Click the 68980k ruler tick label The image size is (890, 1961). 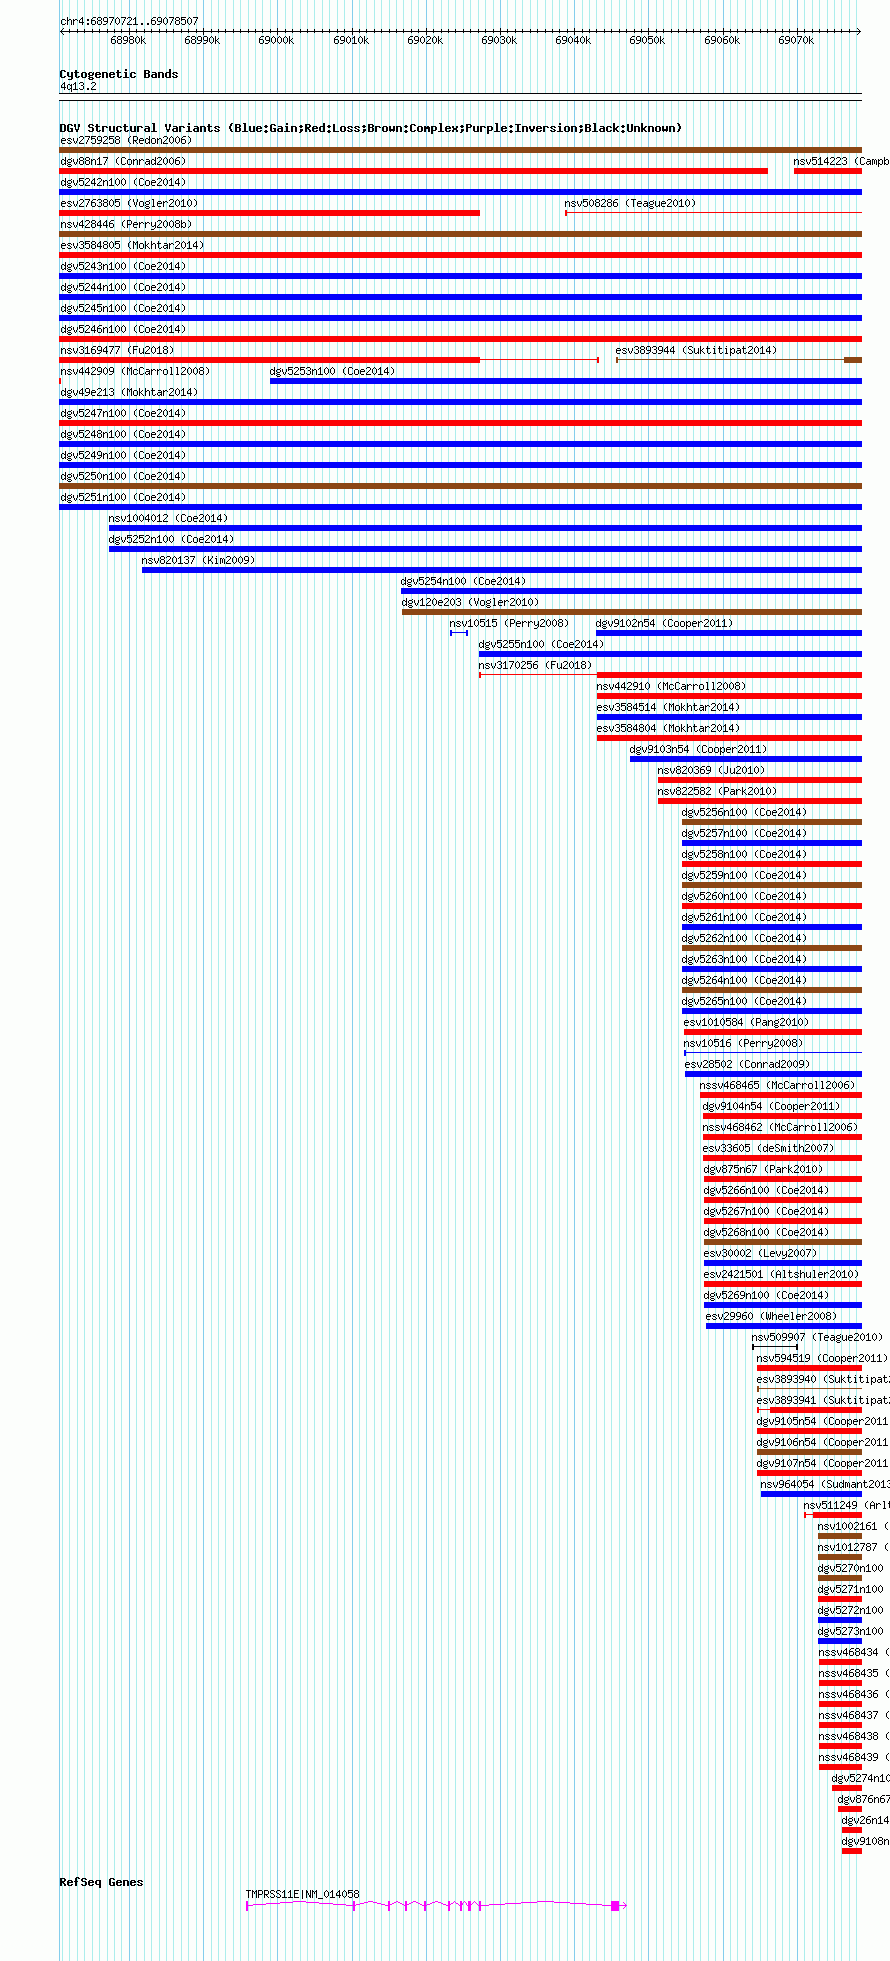coord(128,41)
